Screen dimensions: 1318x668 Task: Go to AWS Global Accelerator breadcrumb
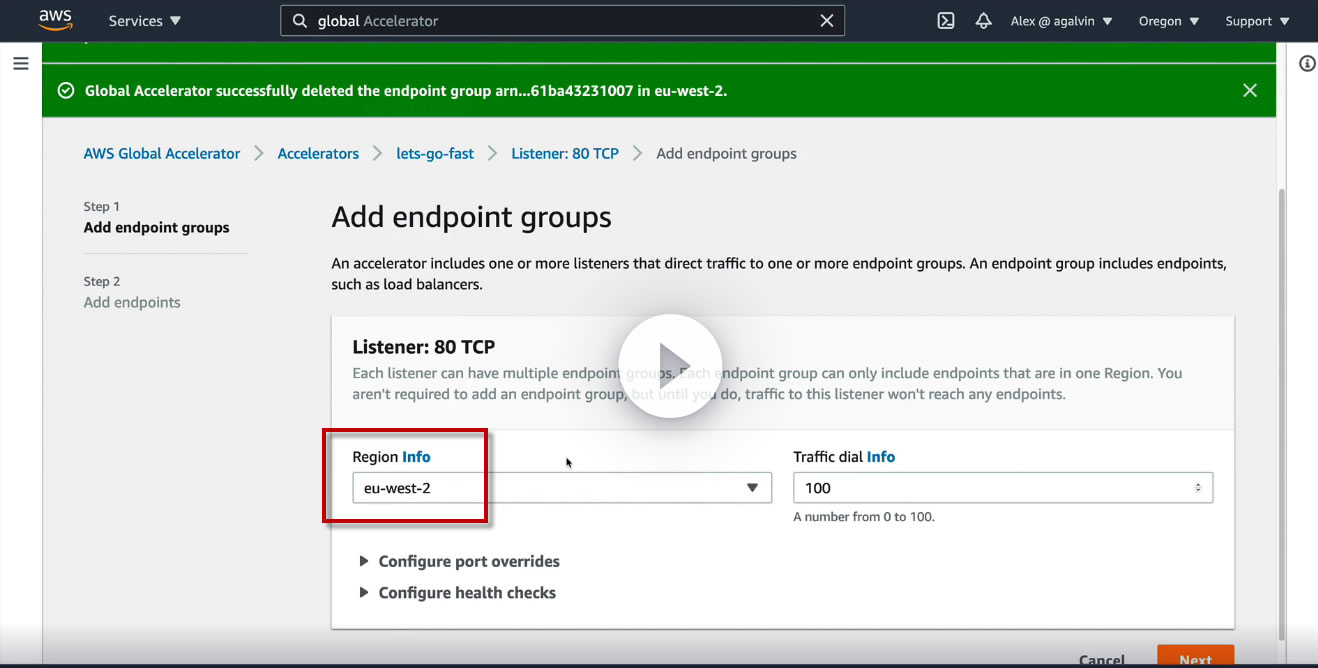[x=162, y=154]
